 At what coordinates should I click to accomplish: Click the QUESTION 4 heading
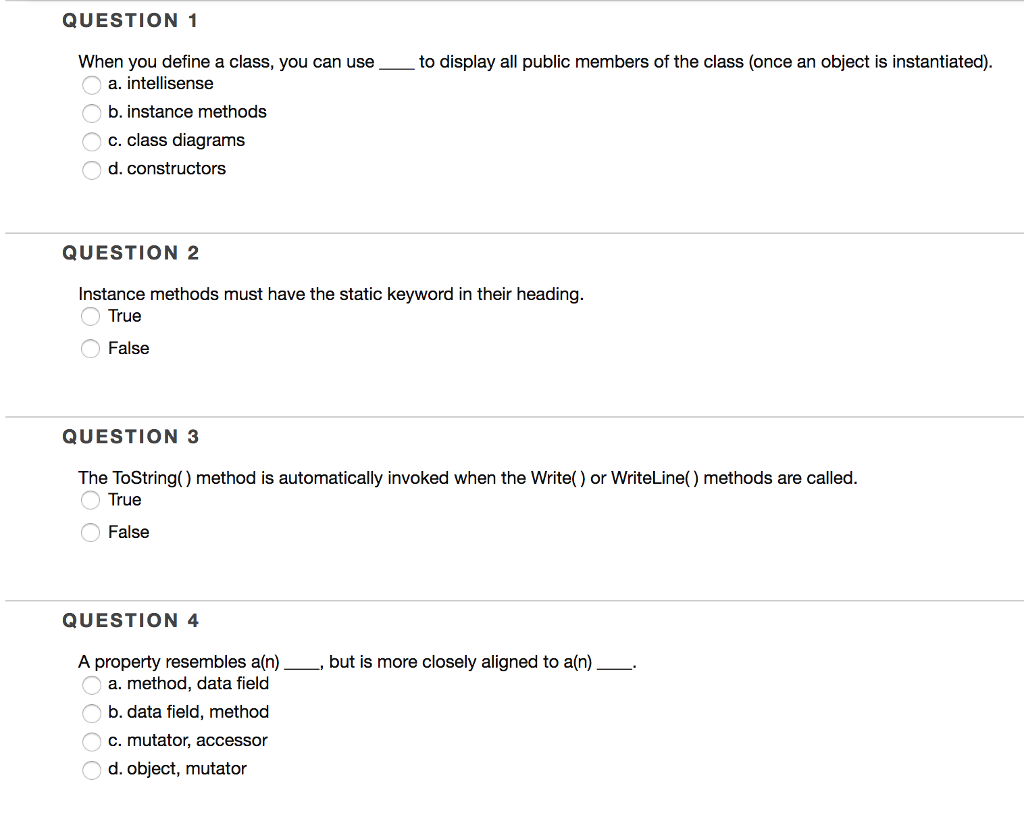tap(130, 620)
